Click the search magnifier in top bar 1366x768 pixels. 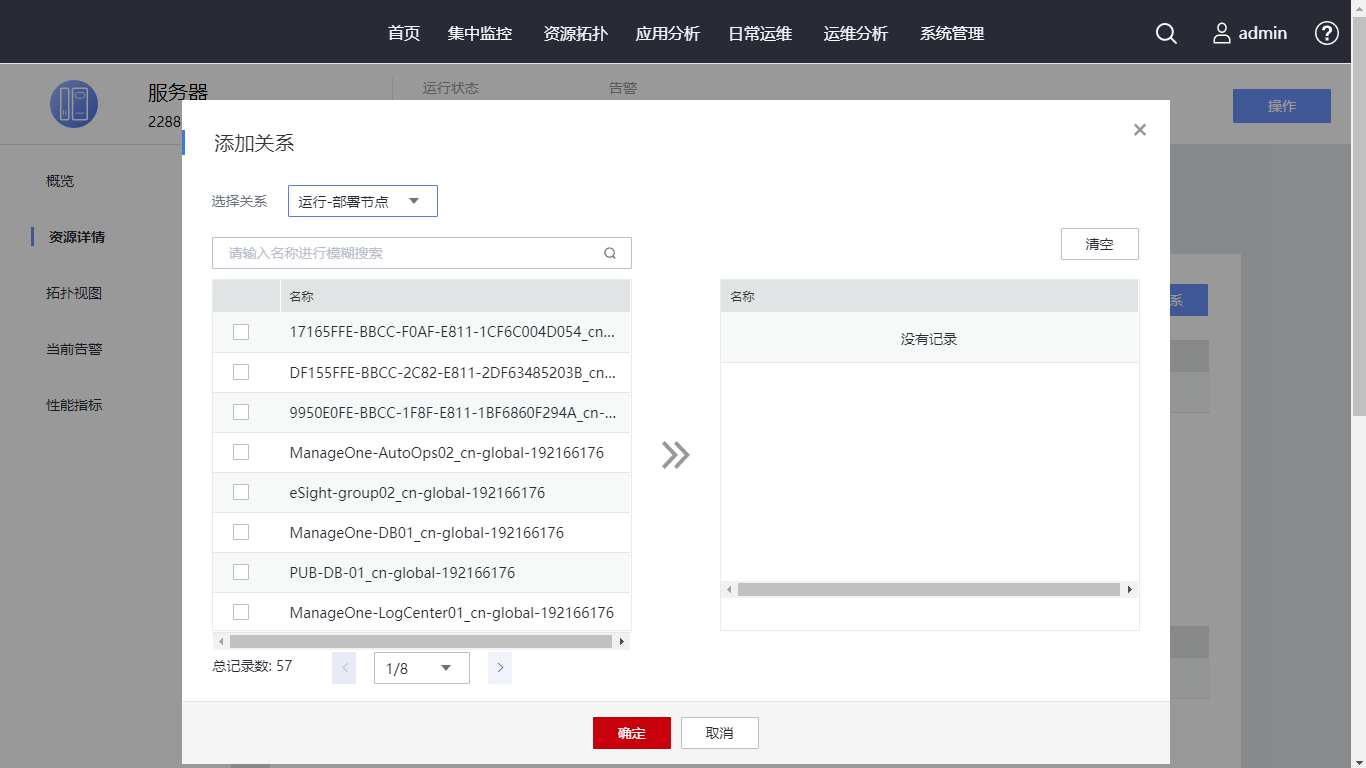(1166, 33)
